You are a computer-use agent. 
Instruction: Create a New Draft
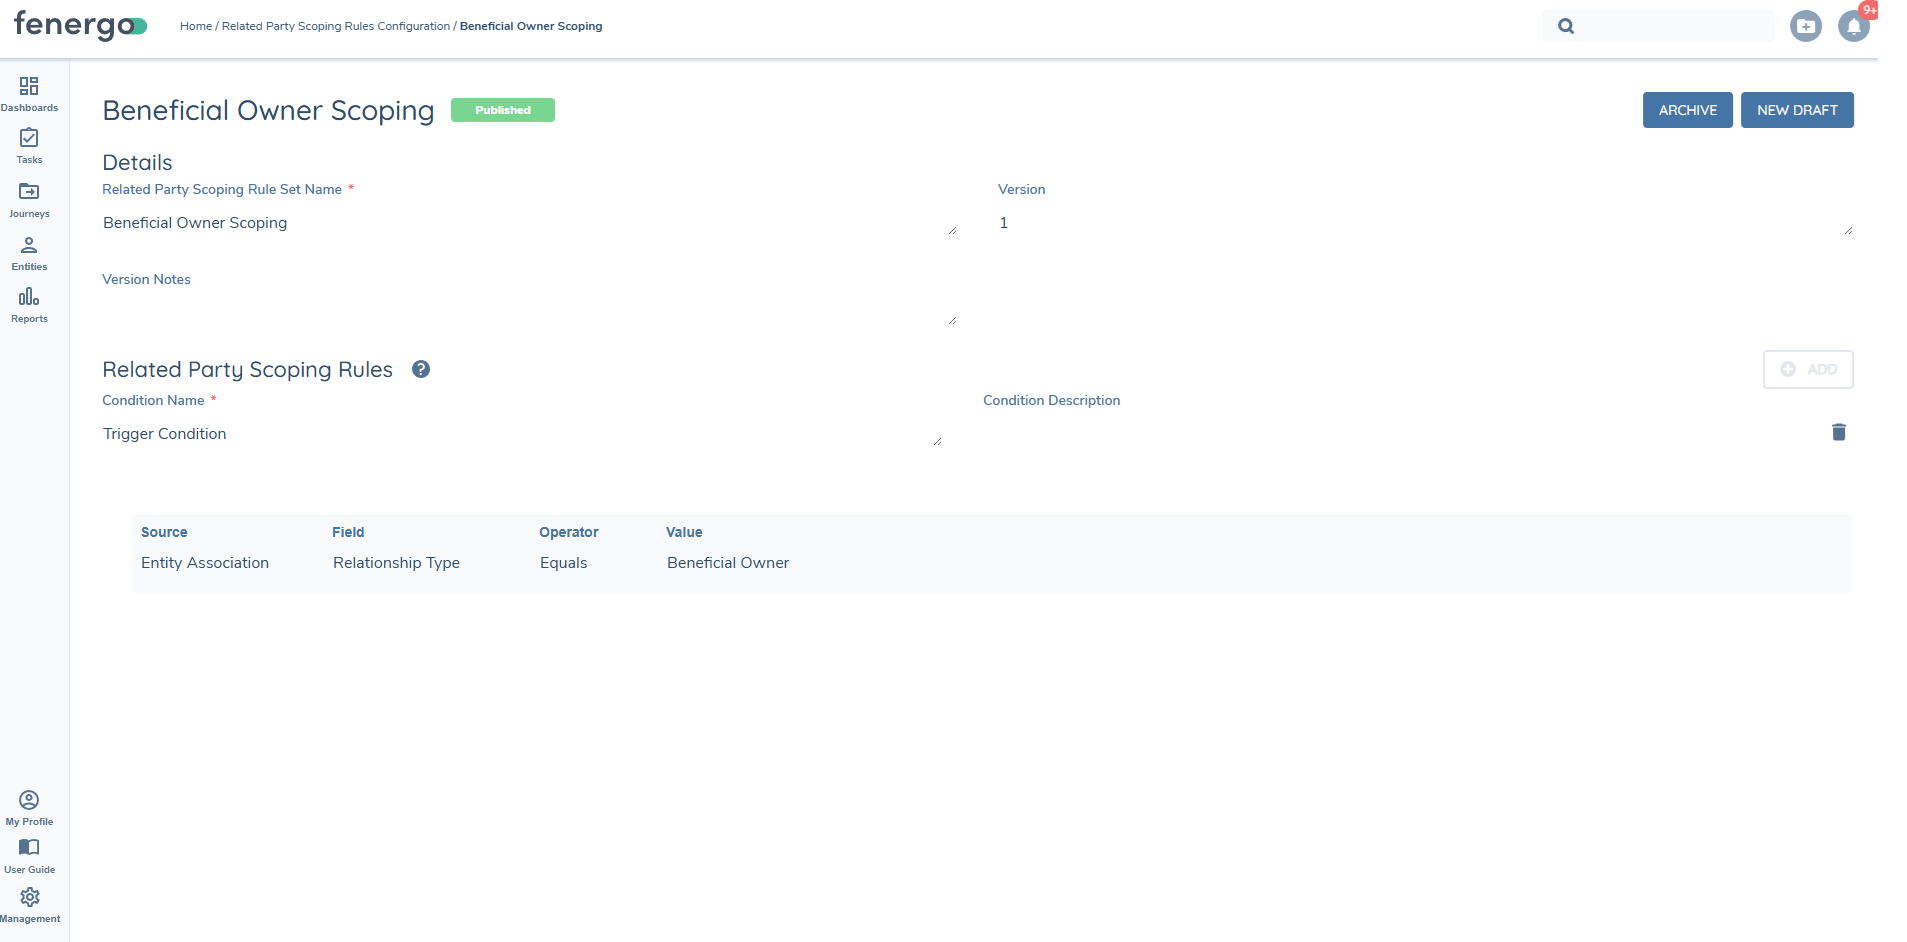[x=1796, y=110]
